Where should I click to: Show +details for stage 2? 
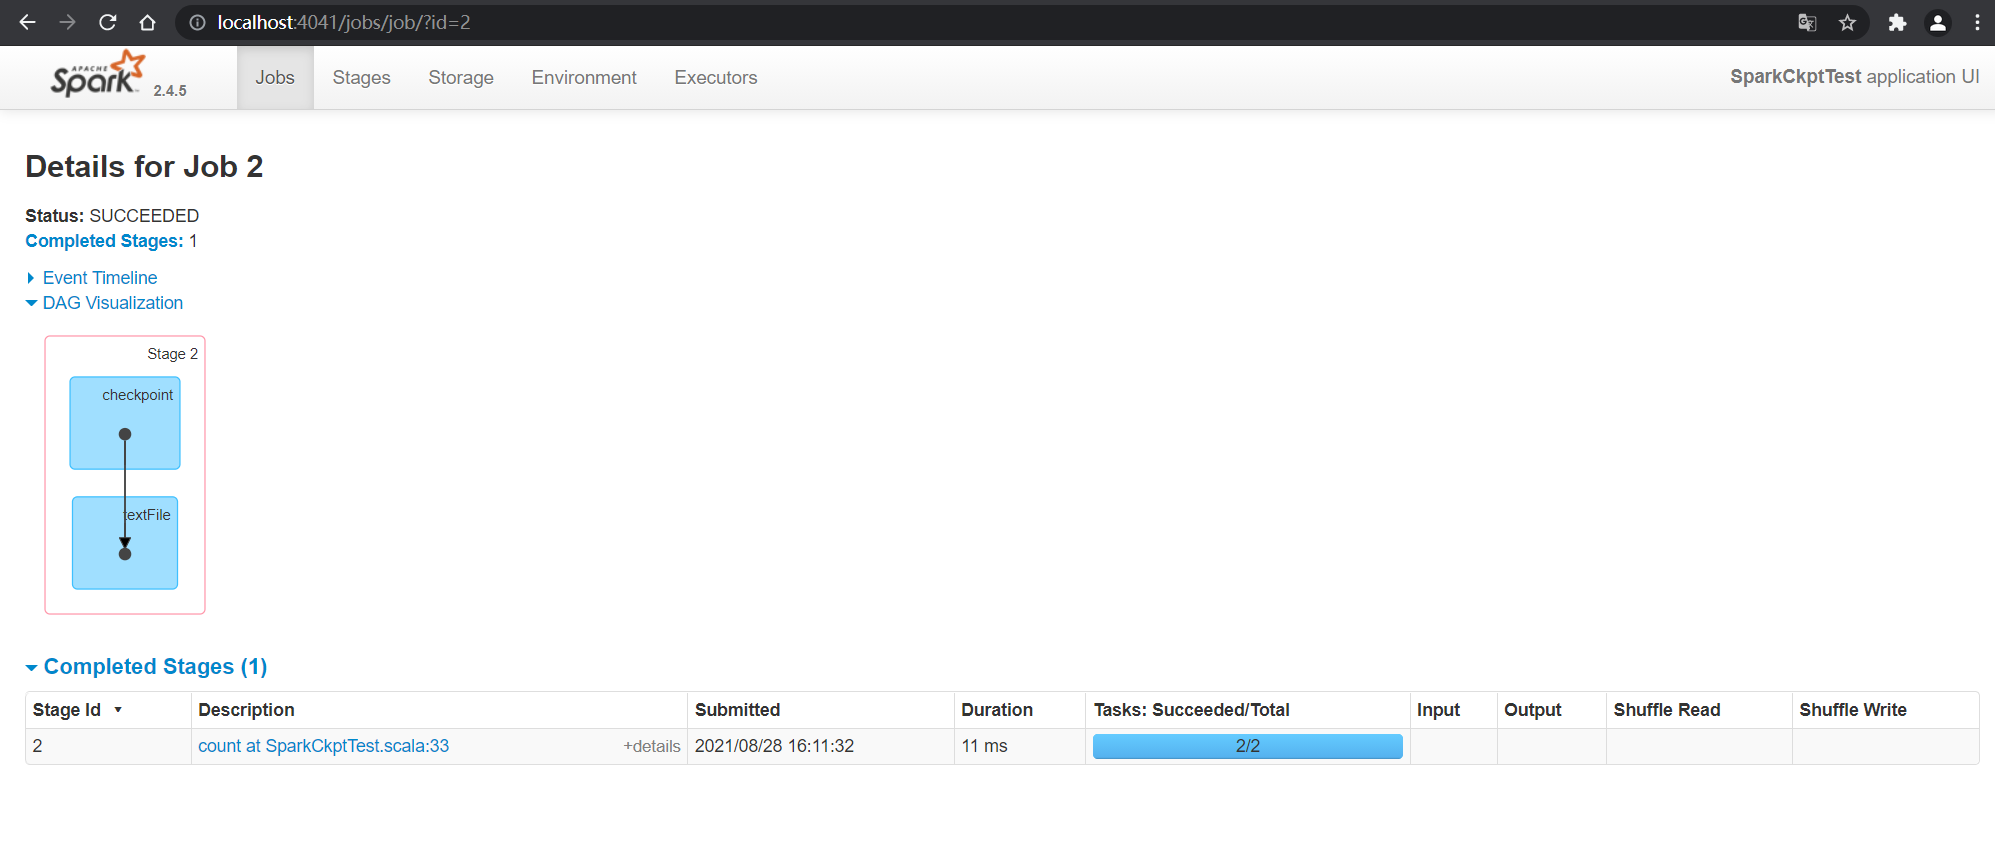coord(652,746)
